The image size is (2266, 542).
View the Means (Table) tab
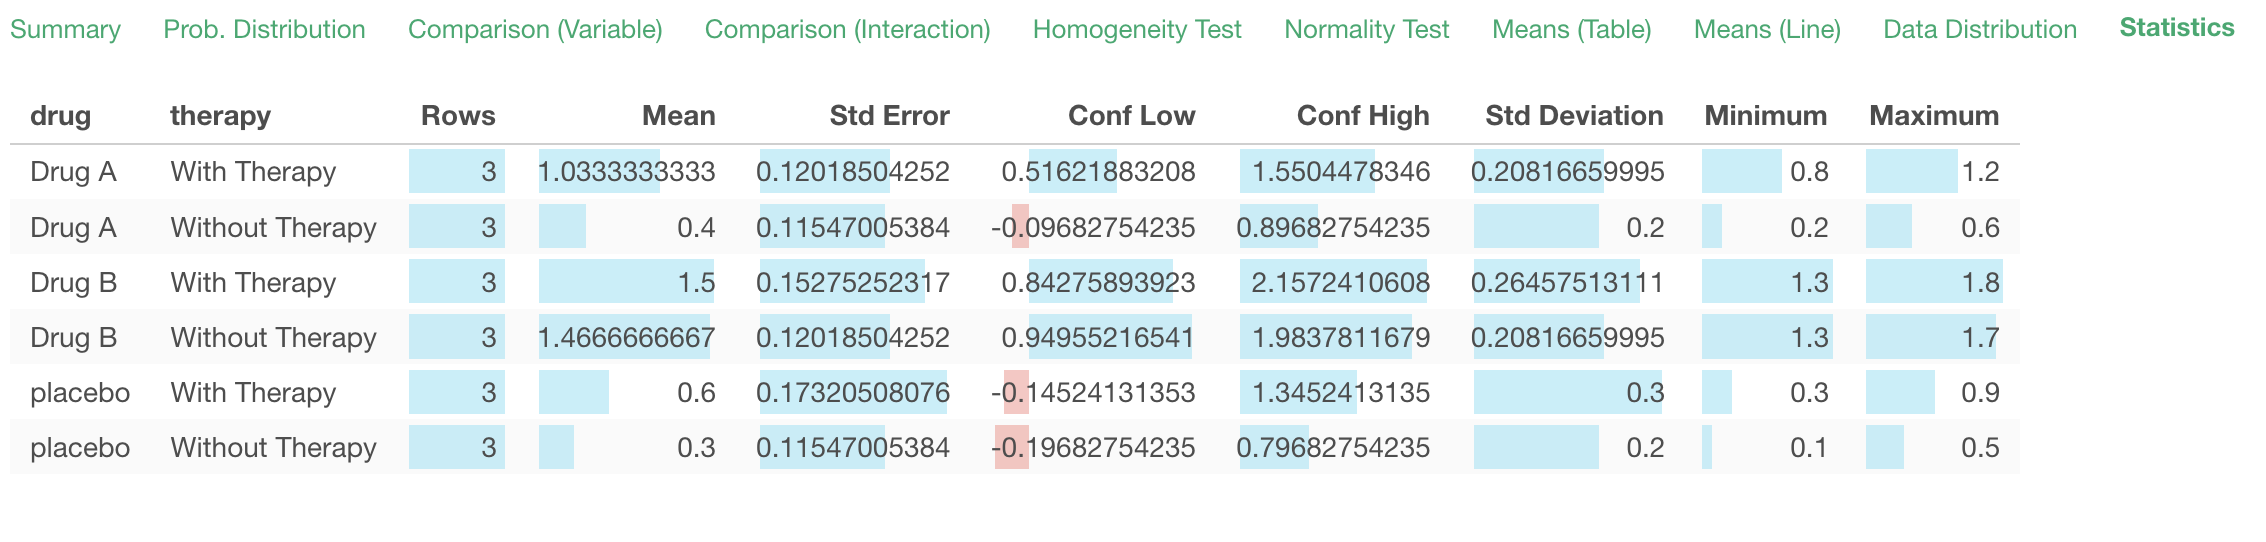click(x=1571, y=29)
